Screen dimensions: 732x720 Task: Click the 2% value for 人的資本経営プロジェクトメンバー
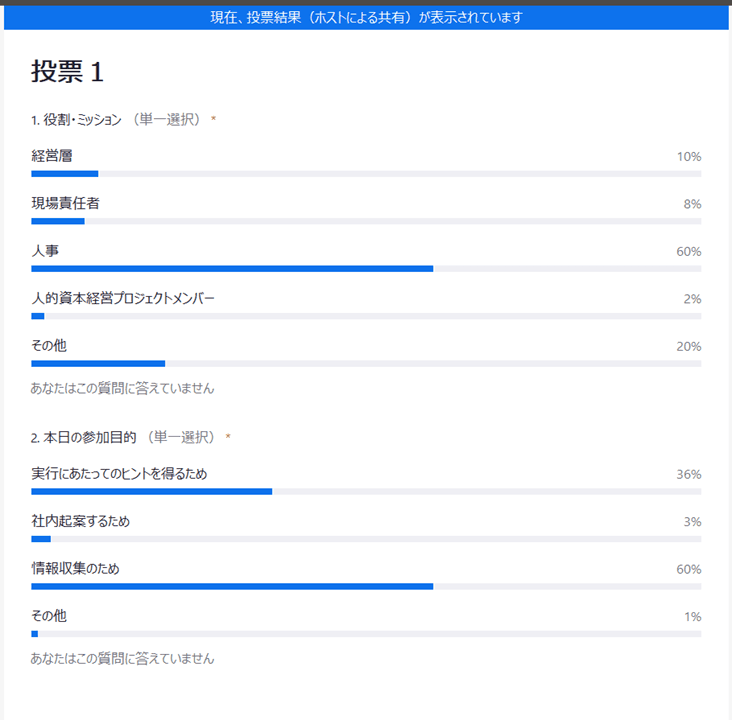(x=692, y=299)
